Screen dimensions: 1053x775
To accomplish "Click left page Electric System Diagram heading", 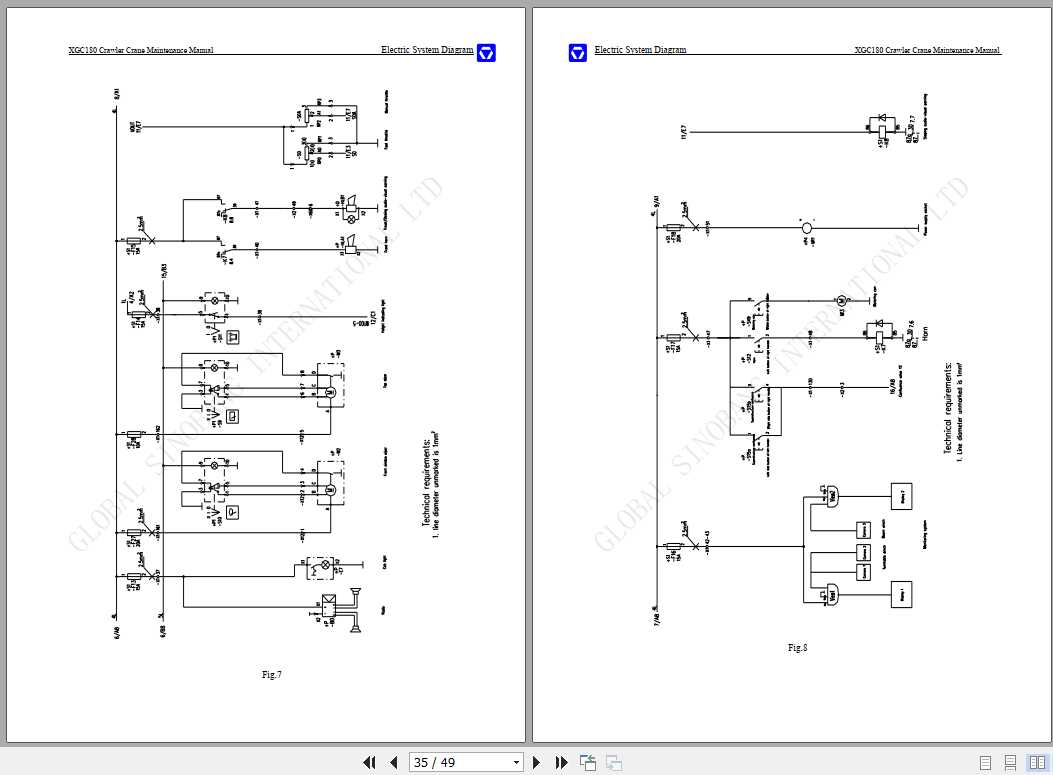I will click(427, 50).
